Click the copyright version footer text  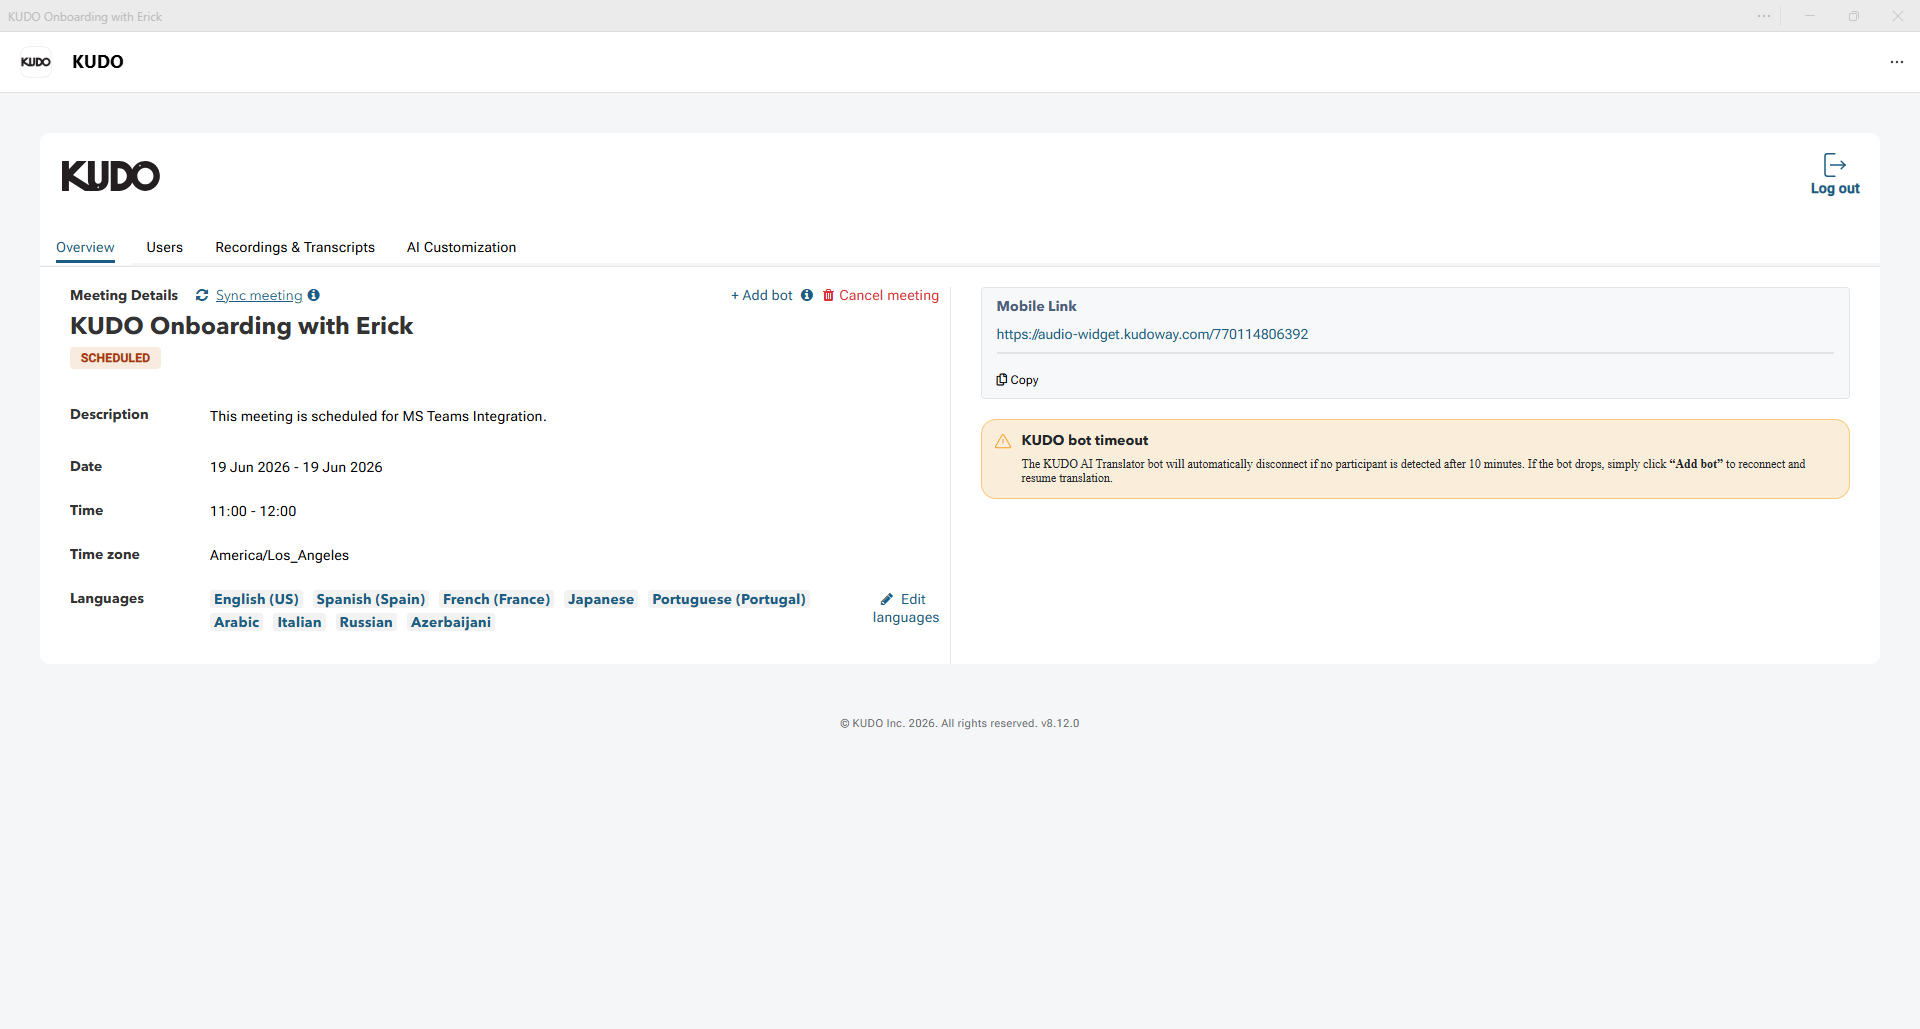coord(960,723)
